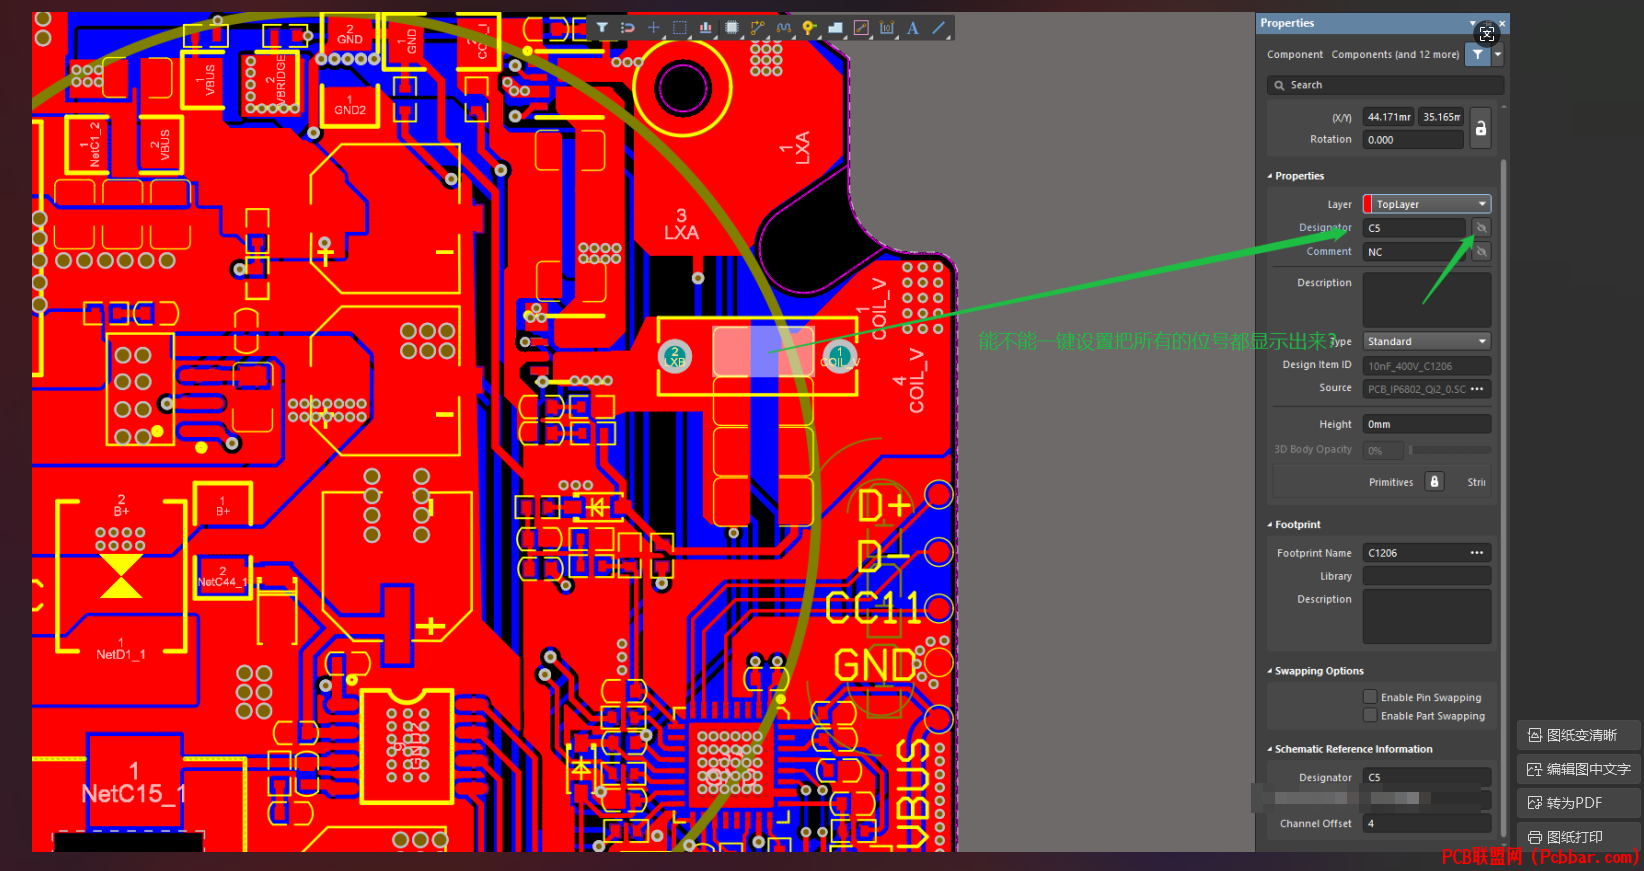Click the magnifier icon in Search box
1644x871 pixels.
pos(1279,85)
